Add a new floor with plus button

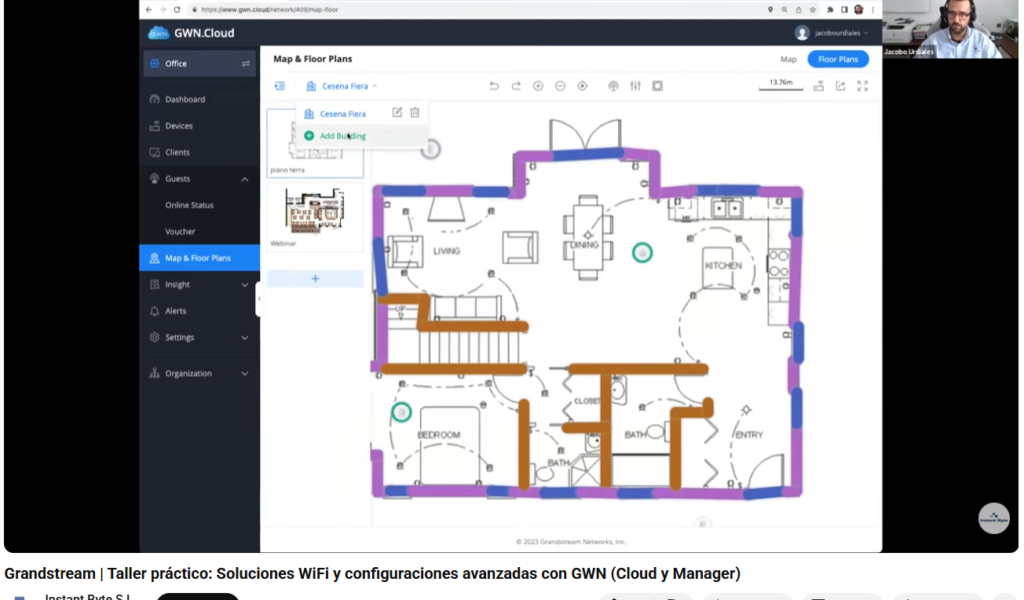pyautogui.click(x=315, y=279)
